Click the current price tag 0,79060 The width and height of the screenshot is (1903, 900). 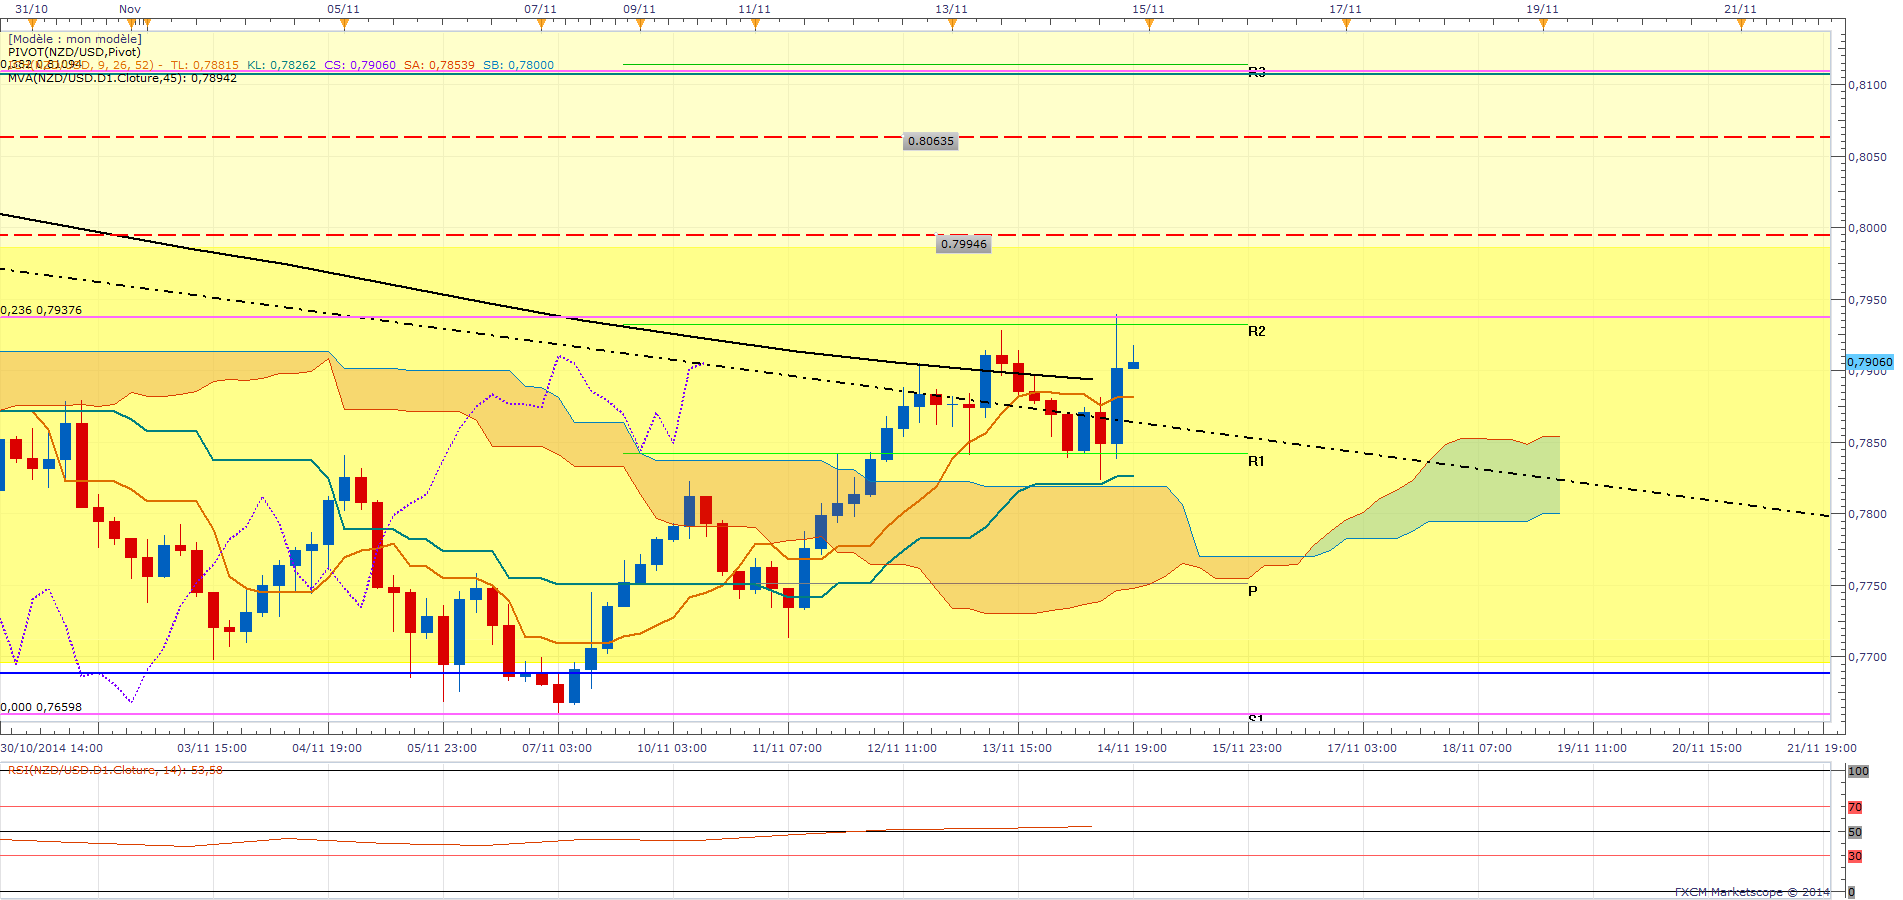pos(1869,362)
